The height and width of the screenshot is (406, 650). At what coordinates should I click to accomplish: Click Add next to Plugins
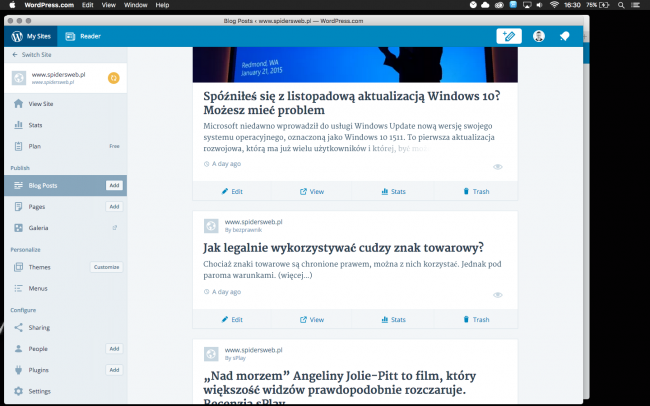click(114, 370)
